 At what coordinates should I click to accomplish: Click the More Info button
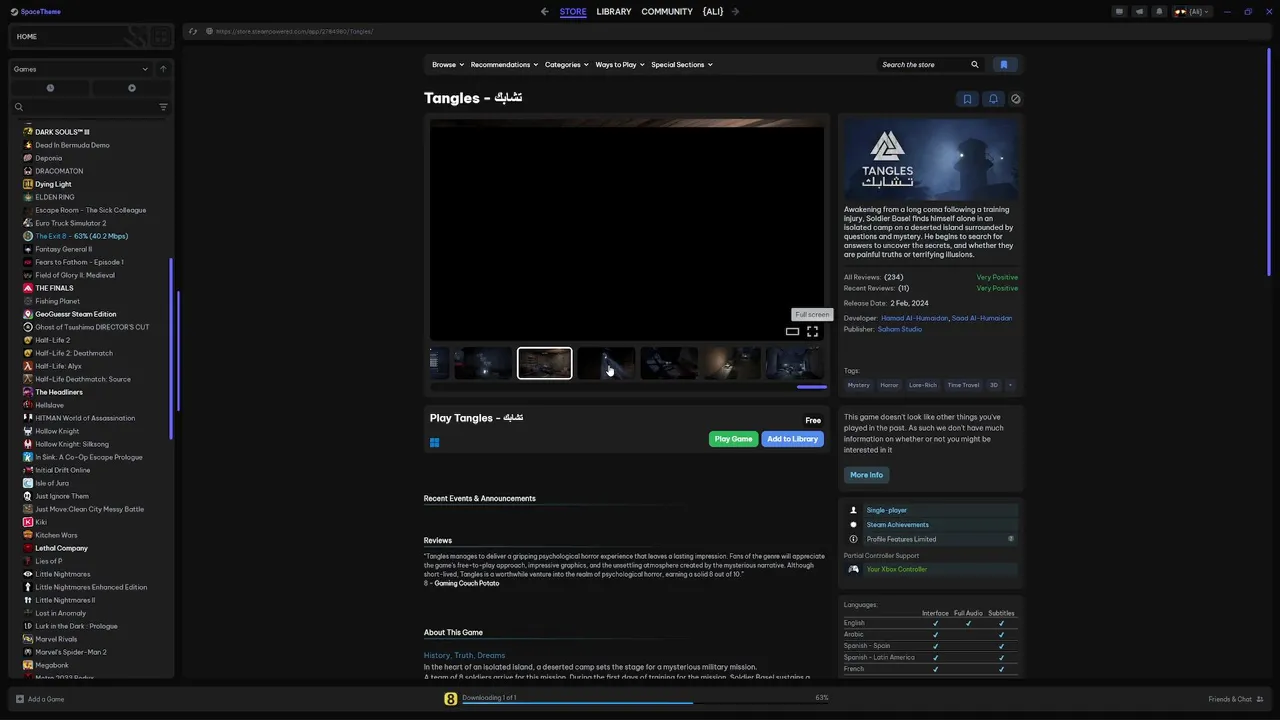click(x=866, y=475)
